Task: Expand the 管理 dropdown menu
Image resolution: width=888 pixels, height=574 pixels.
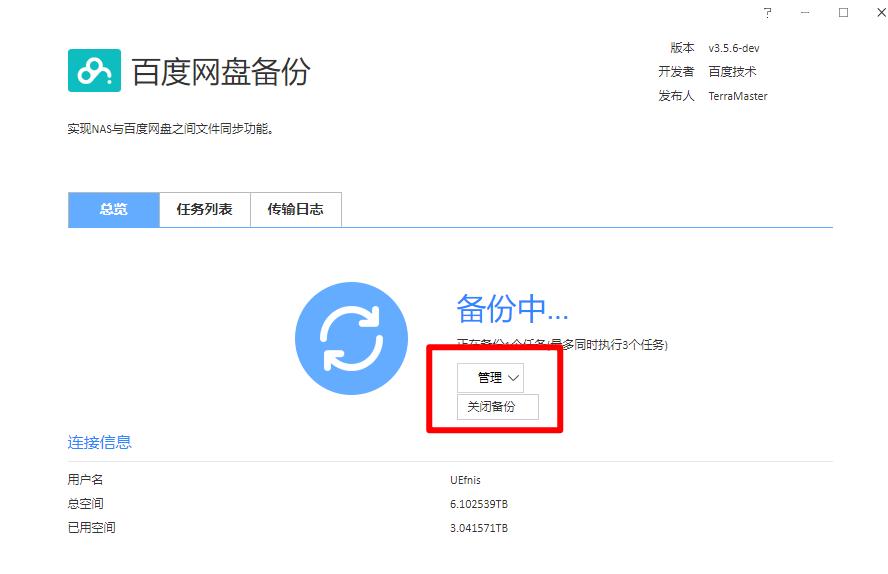Action: [490, 378]
